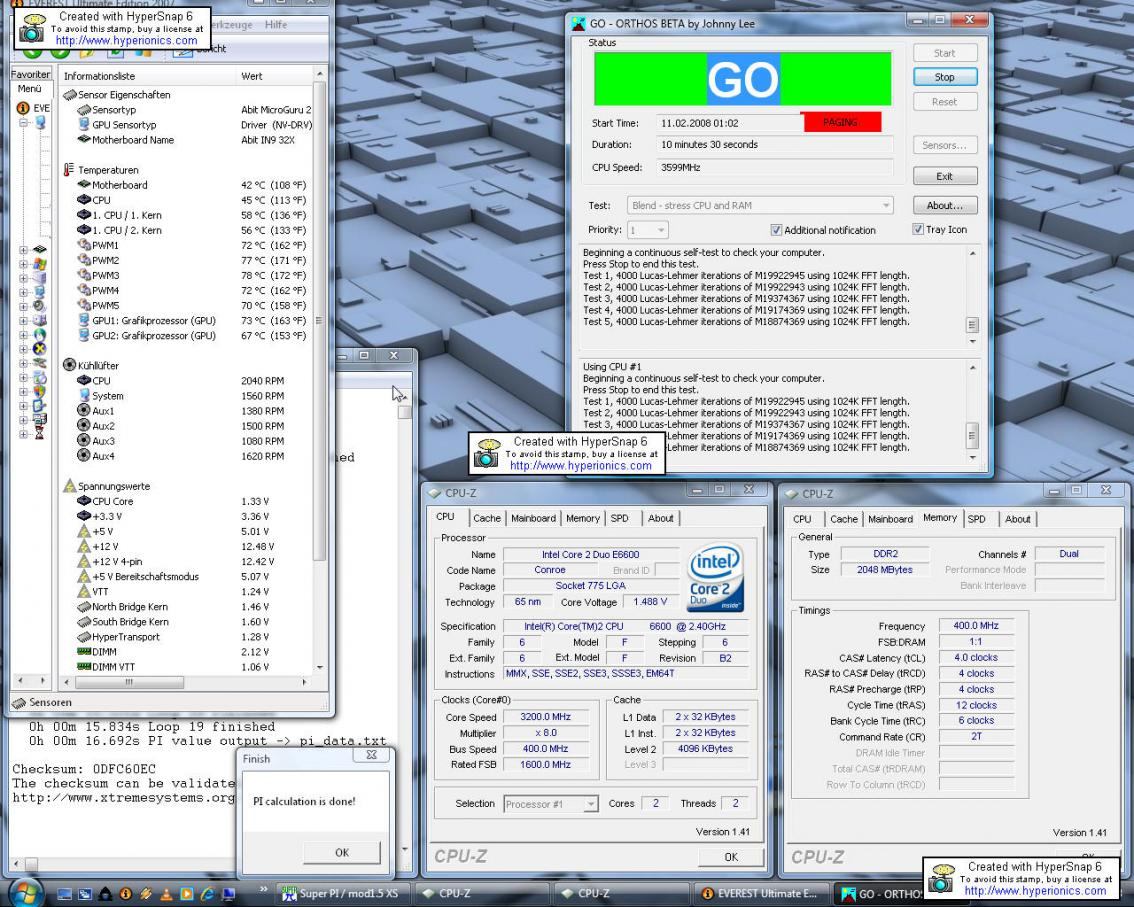Select the Multimedia speaker icon in EVEREST tree
Image resolution: width=1134 pixels, height=907 pixels.
click(x=40, y=306)
